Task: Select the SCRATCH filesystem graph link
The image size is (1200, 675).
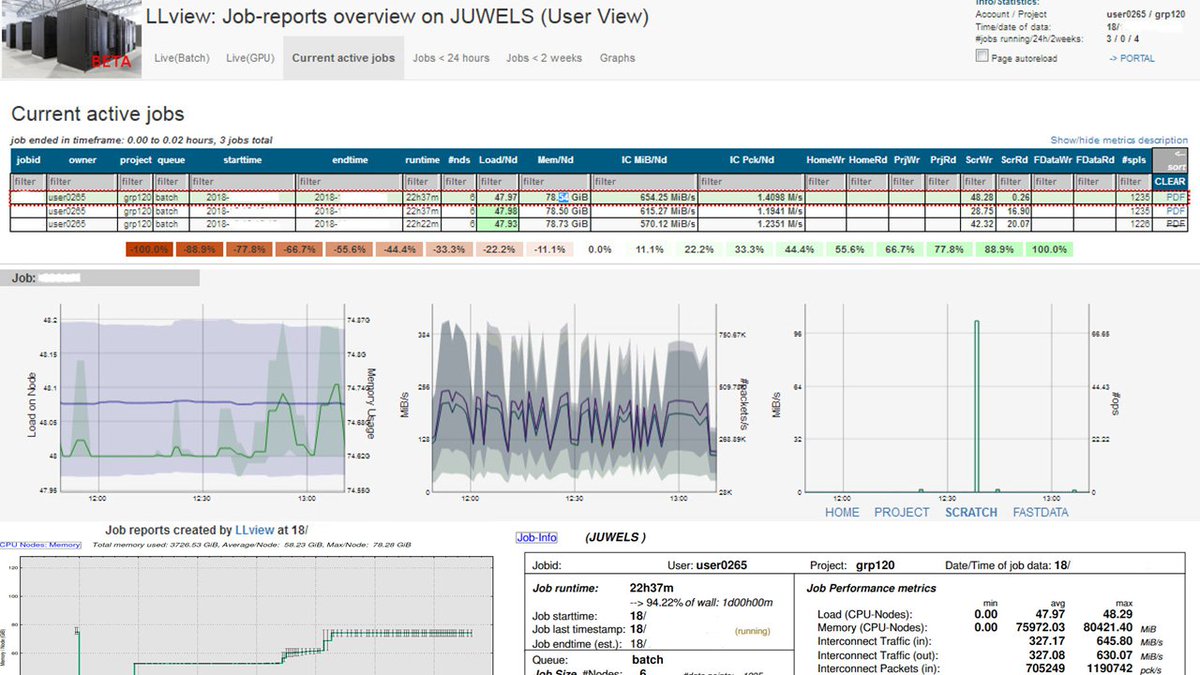Action: coord(971,512)
